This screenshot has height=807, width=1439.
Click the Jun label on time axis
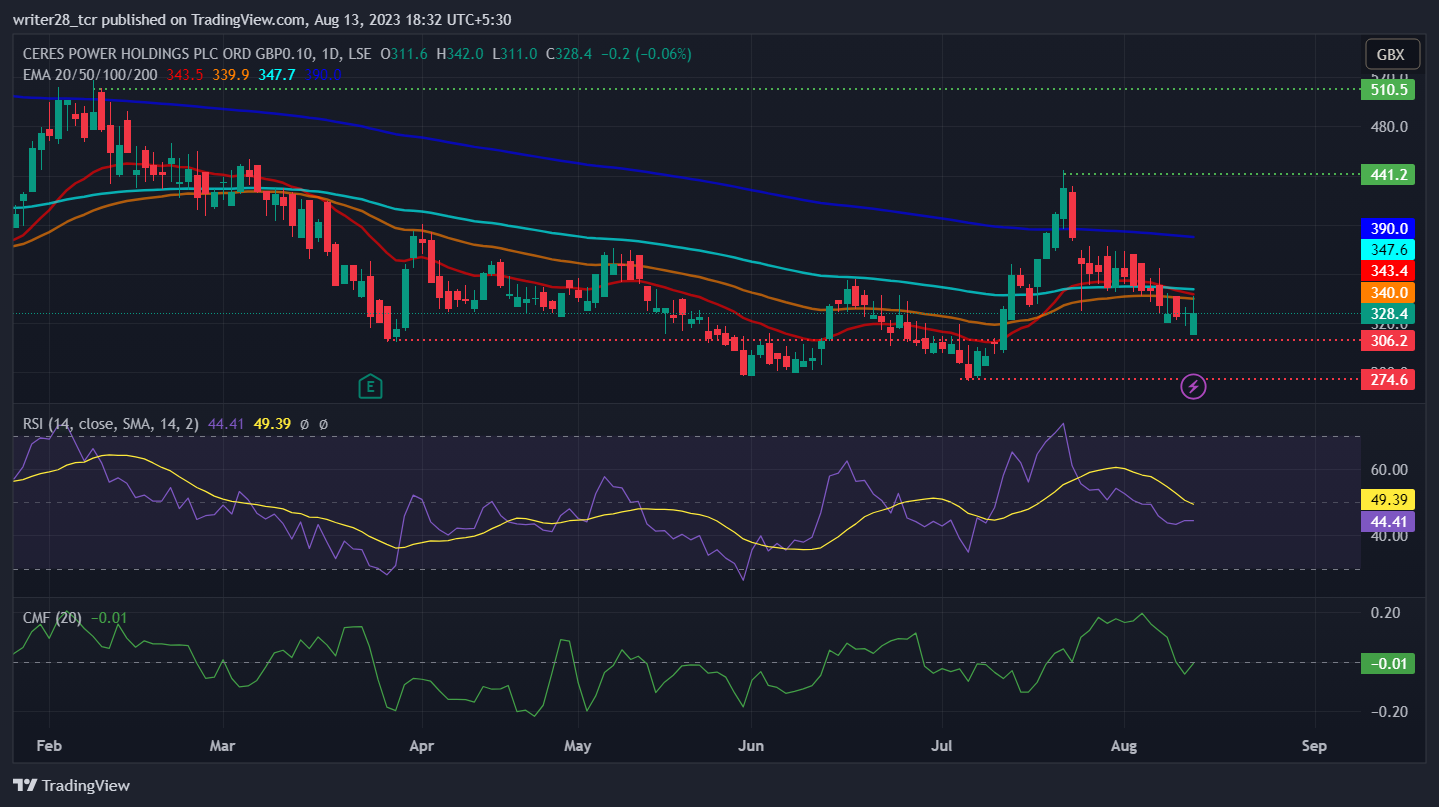tap(750, 746)
